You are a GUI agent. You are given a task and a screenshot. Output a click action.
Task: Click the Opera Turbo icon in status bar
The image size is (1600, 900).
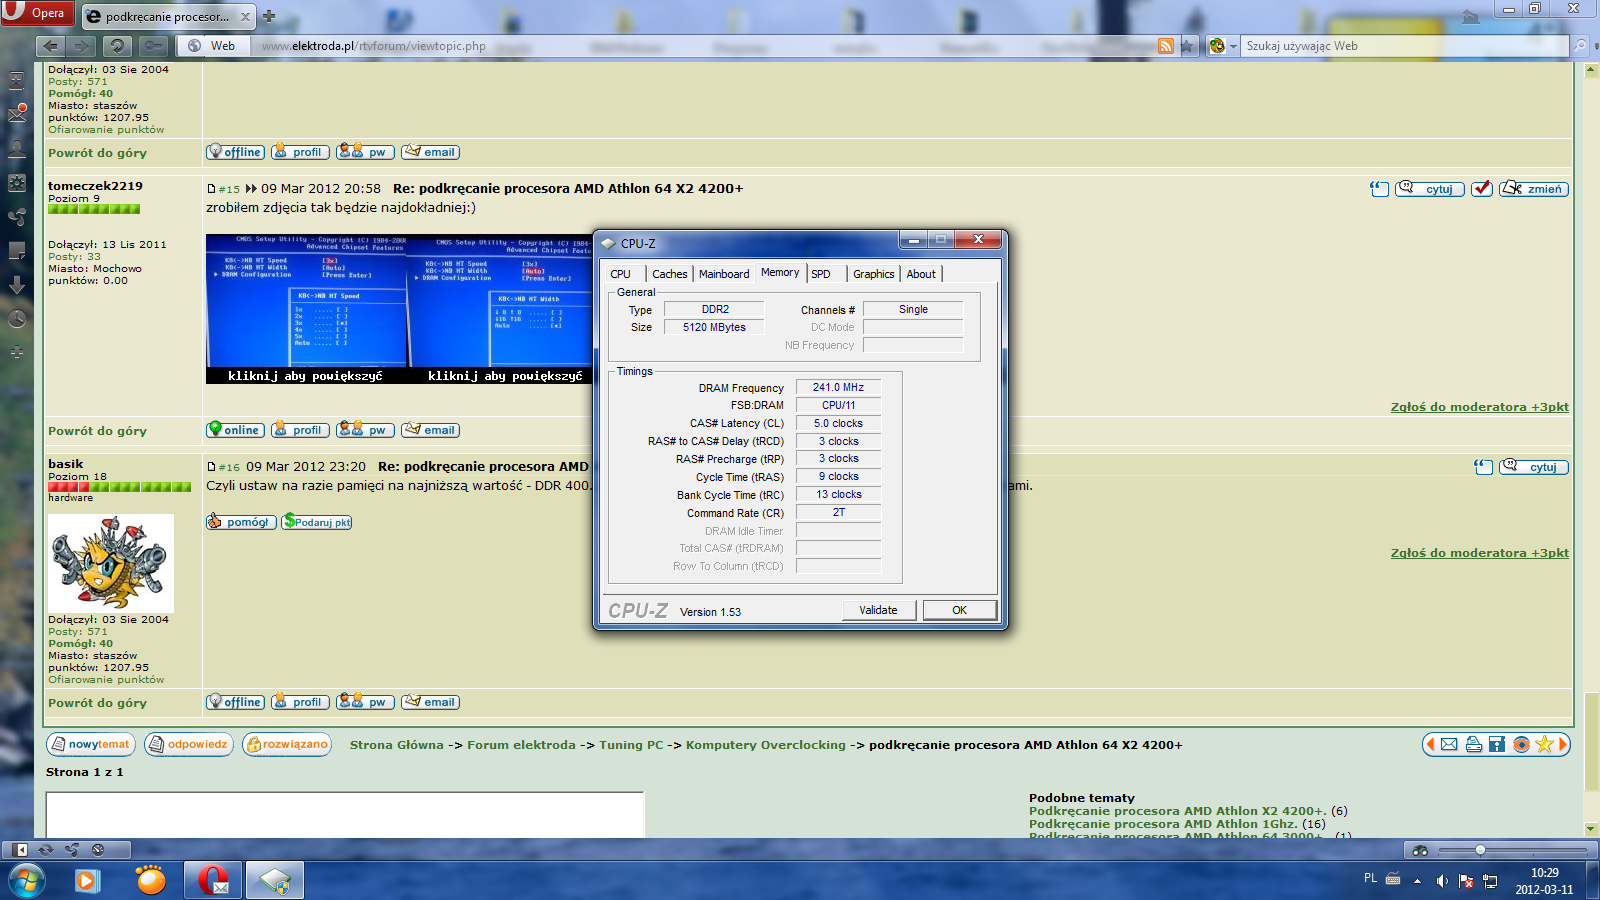[98, 850]
